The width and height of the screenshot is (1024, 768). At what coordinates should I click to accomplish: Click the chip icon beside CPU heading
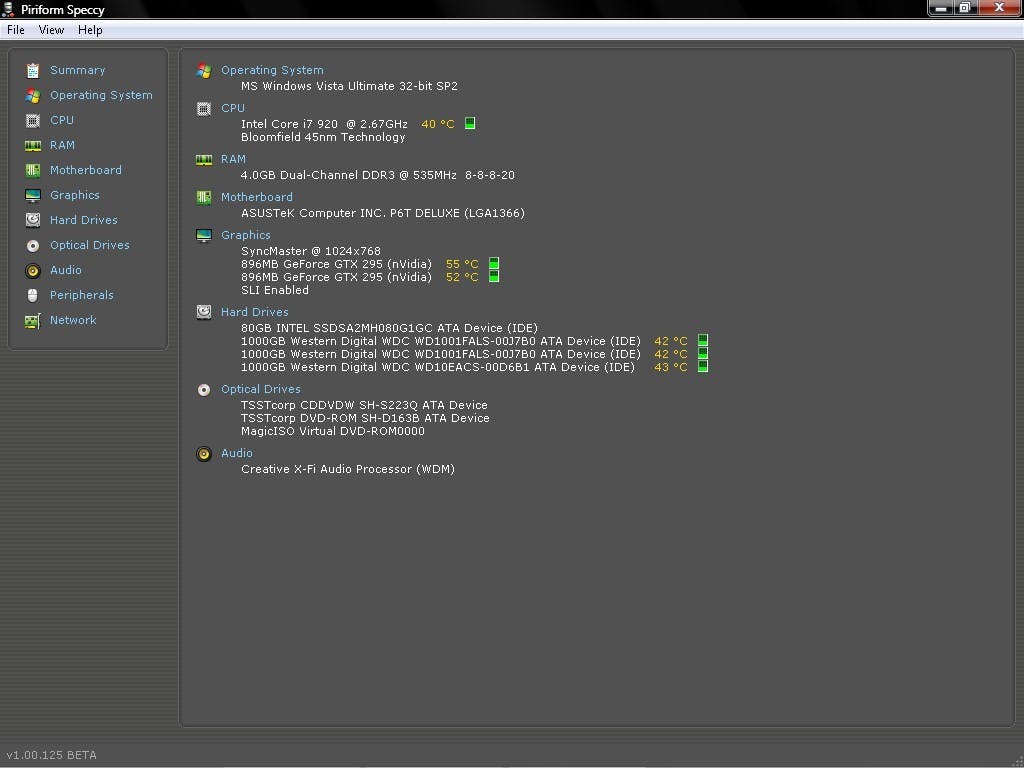click(204, 108)
